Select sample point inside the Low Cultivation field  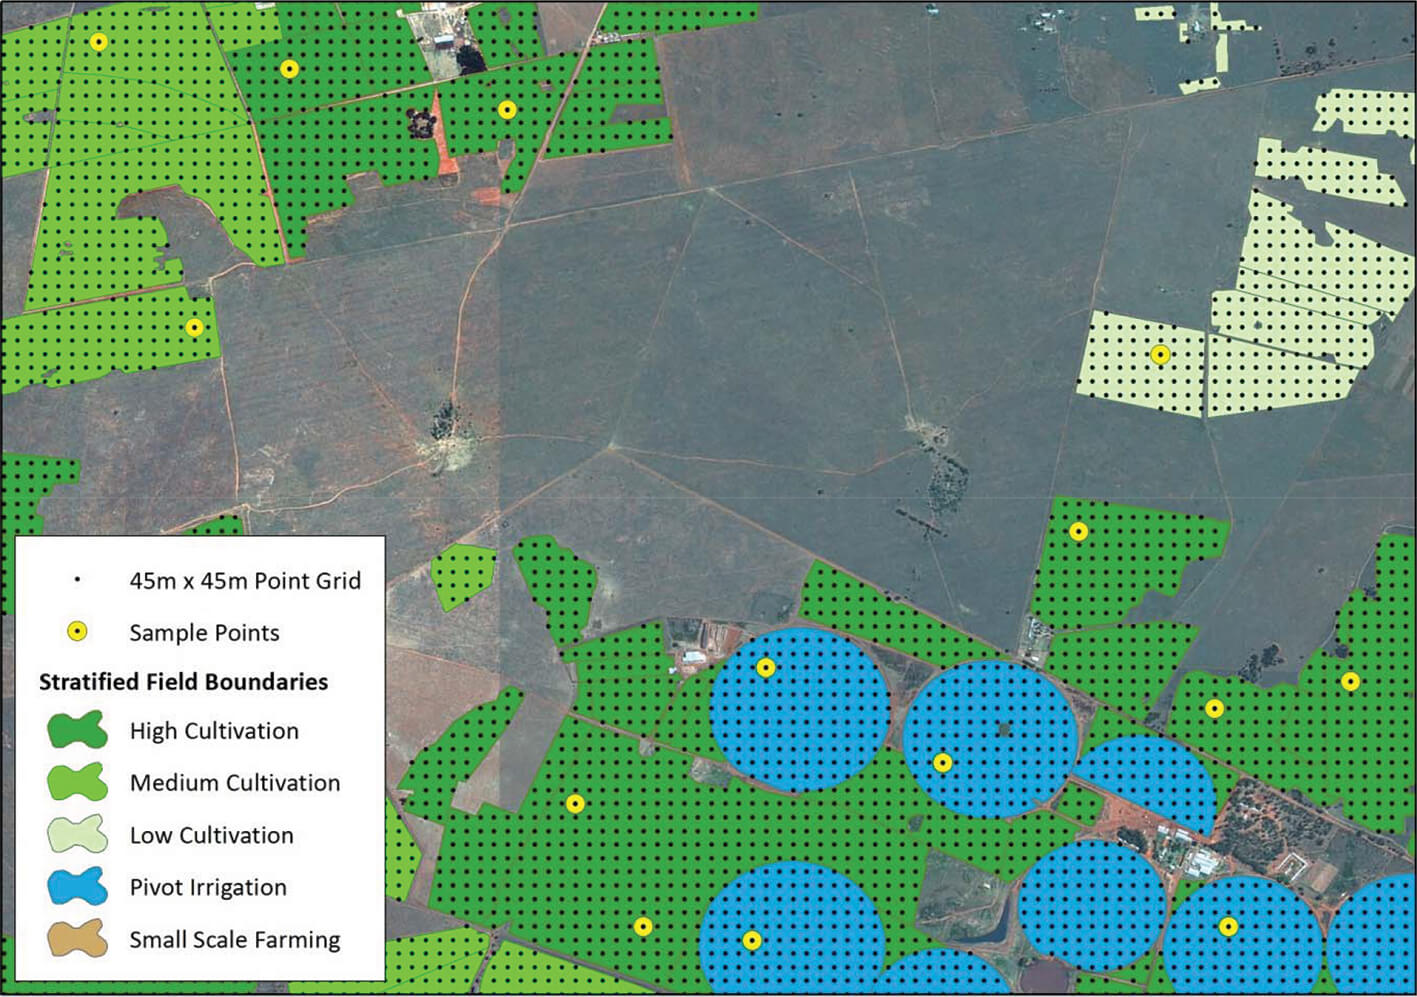pos(1160,354)
